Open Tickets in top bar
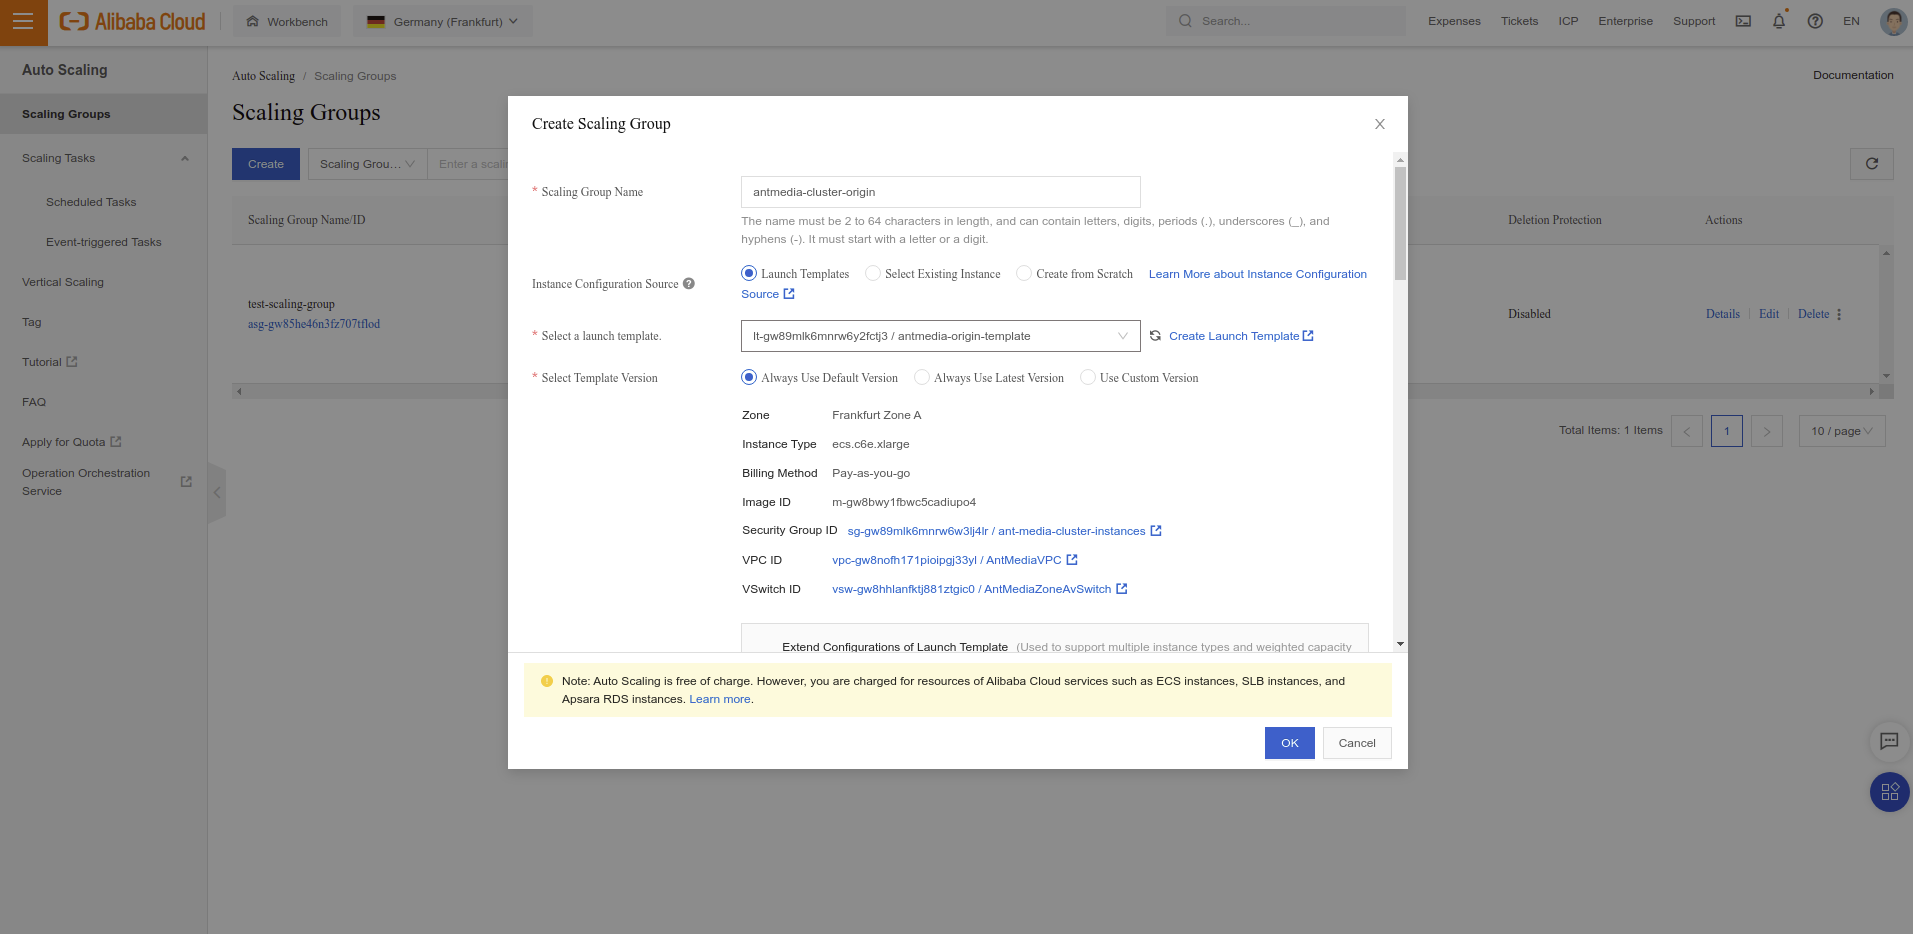The image size is (1913, 934). [x=1519, y=21]
